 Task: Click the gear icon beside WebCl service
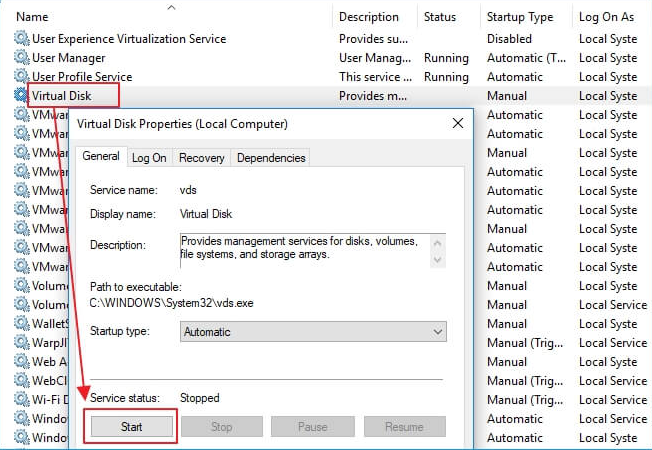click(x=21, y=380)
